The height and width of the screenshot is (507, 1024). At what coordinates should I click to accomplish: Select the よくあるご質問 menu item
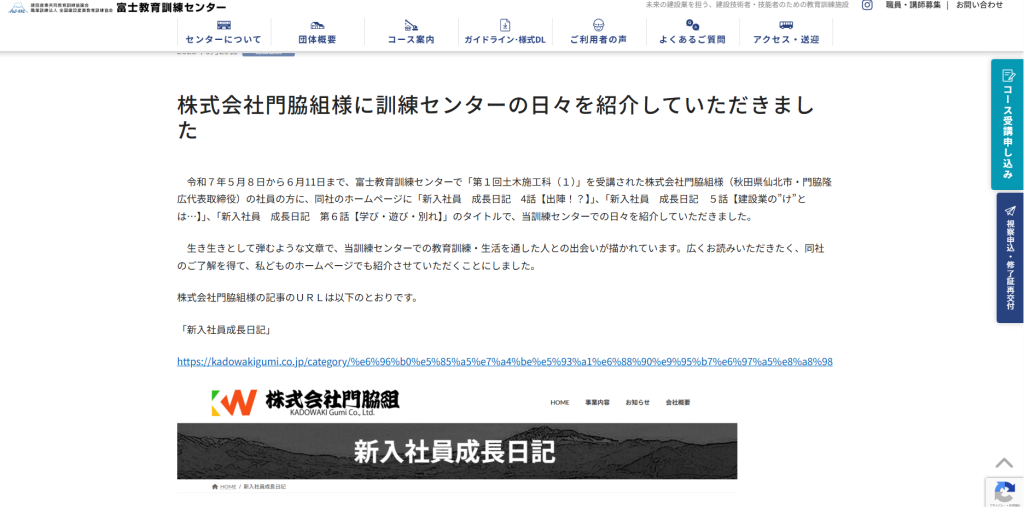click(x=692, y=40)
